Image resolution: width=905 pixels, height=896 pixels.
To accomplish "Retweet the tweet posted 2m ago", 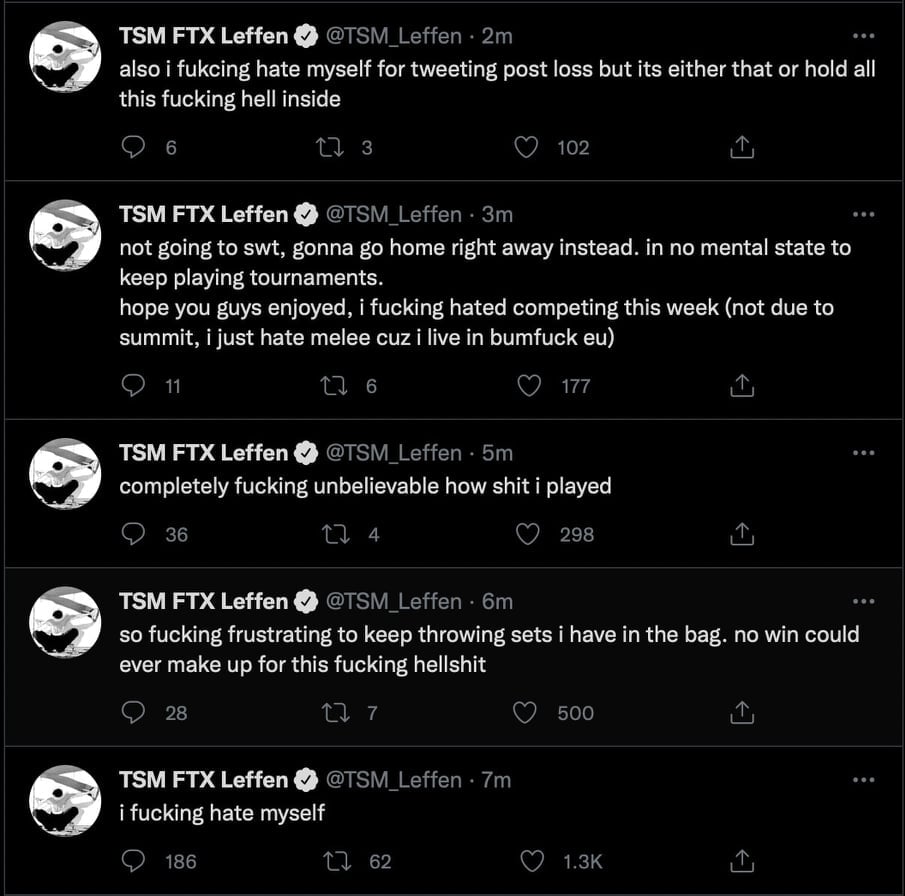I will click(330, 148).
